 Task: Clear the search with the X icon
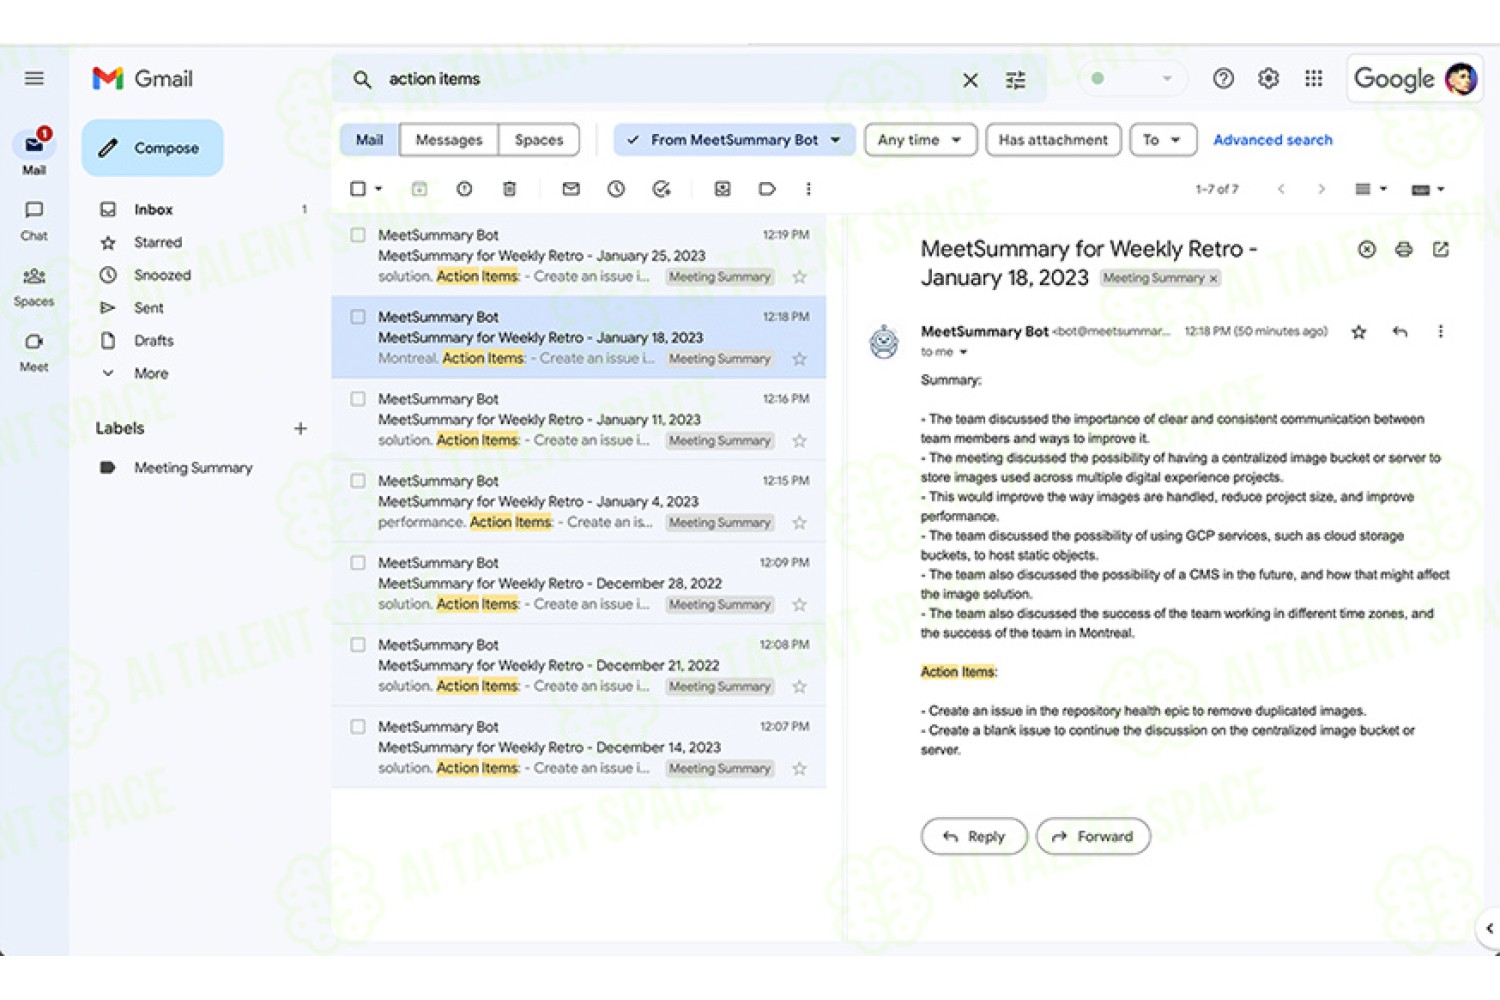[x=970, y=80]
